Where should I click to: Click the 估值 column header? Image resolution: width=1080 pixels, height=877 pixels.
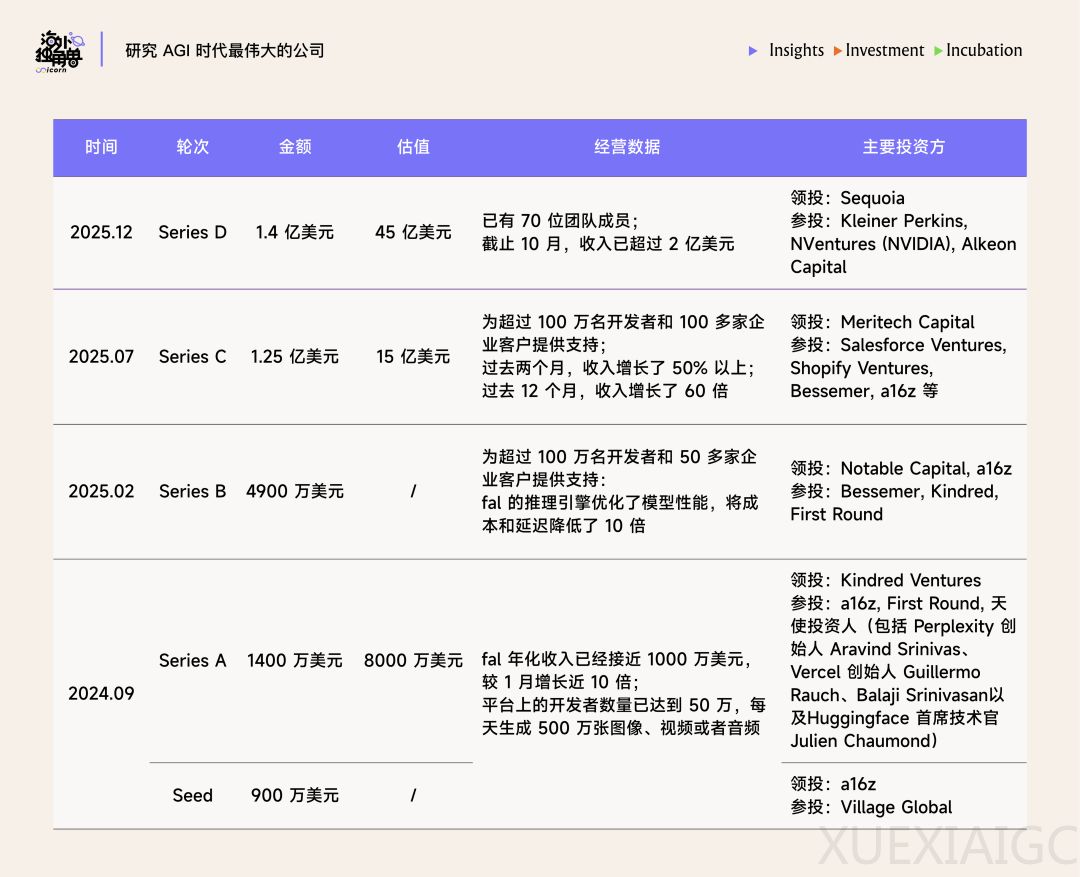413,147
